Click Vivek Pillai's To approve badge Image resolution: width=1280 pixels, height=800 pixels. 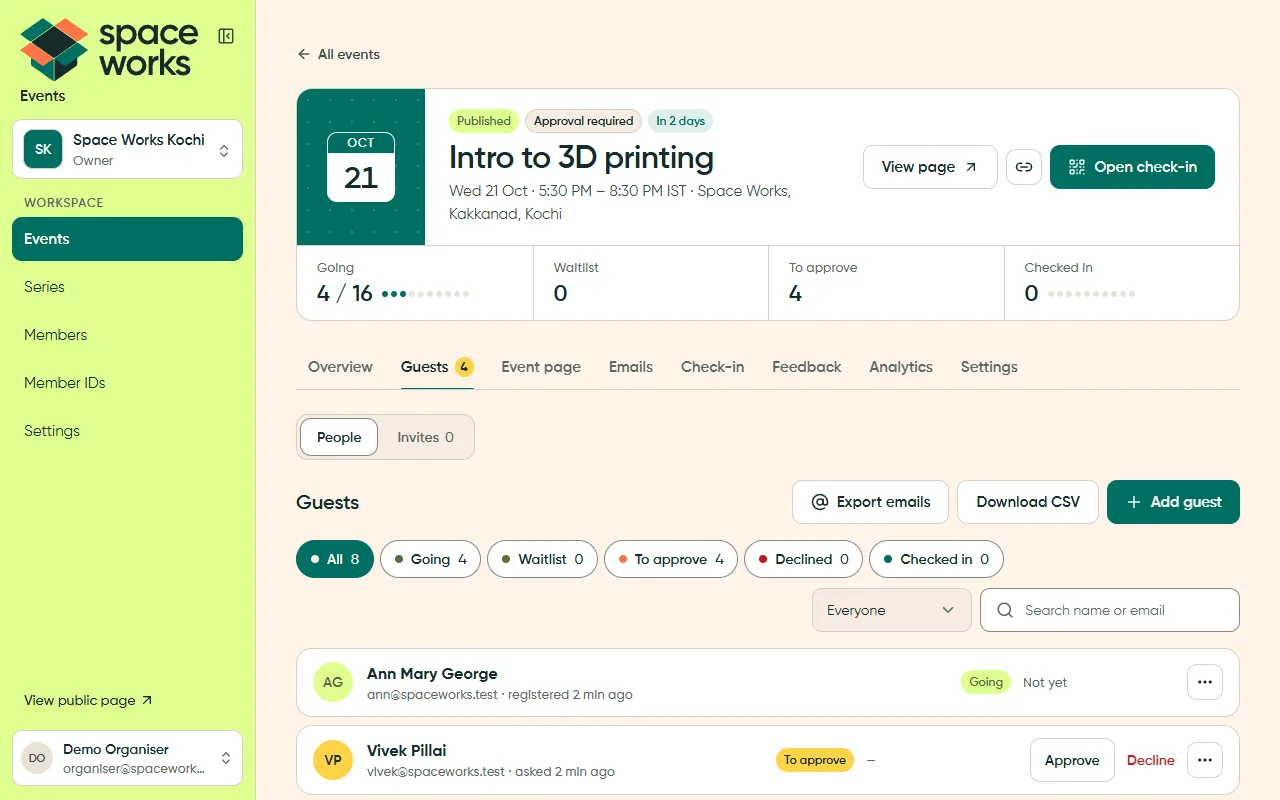pyautogui.click(x=815, y=760)
